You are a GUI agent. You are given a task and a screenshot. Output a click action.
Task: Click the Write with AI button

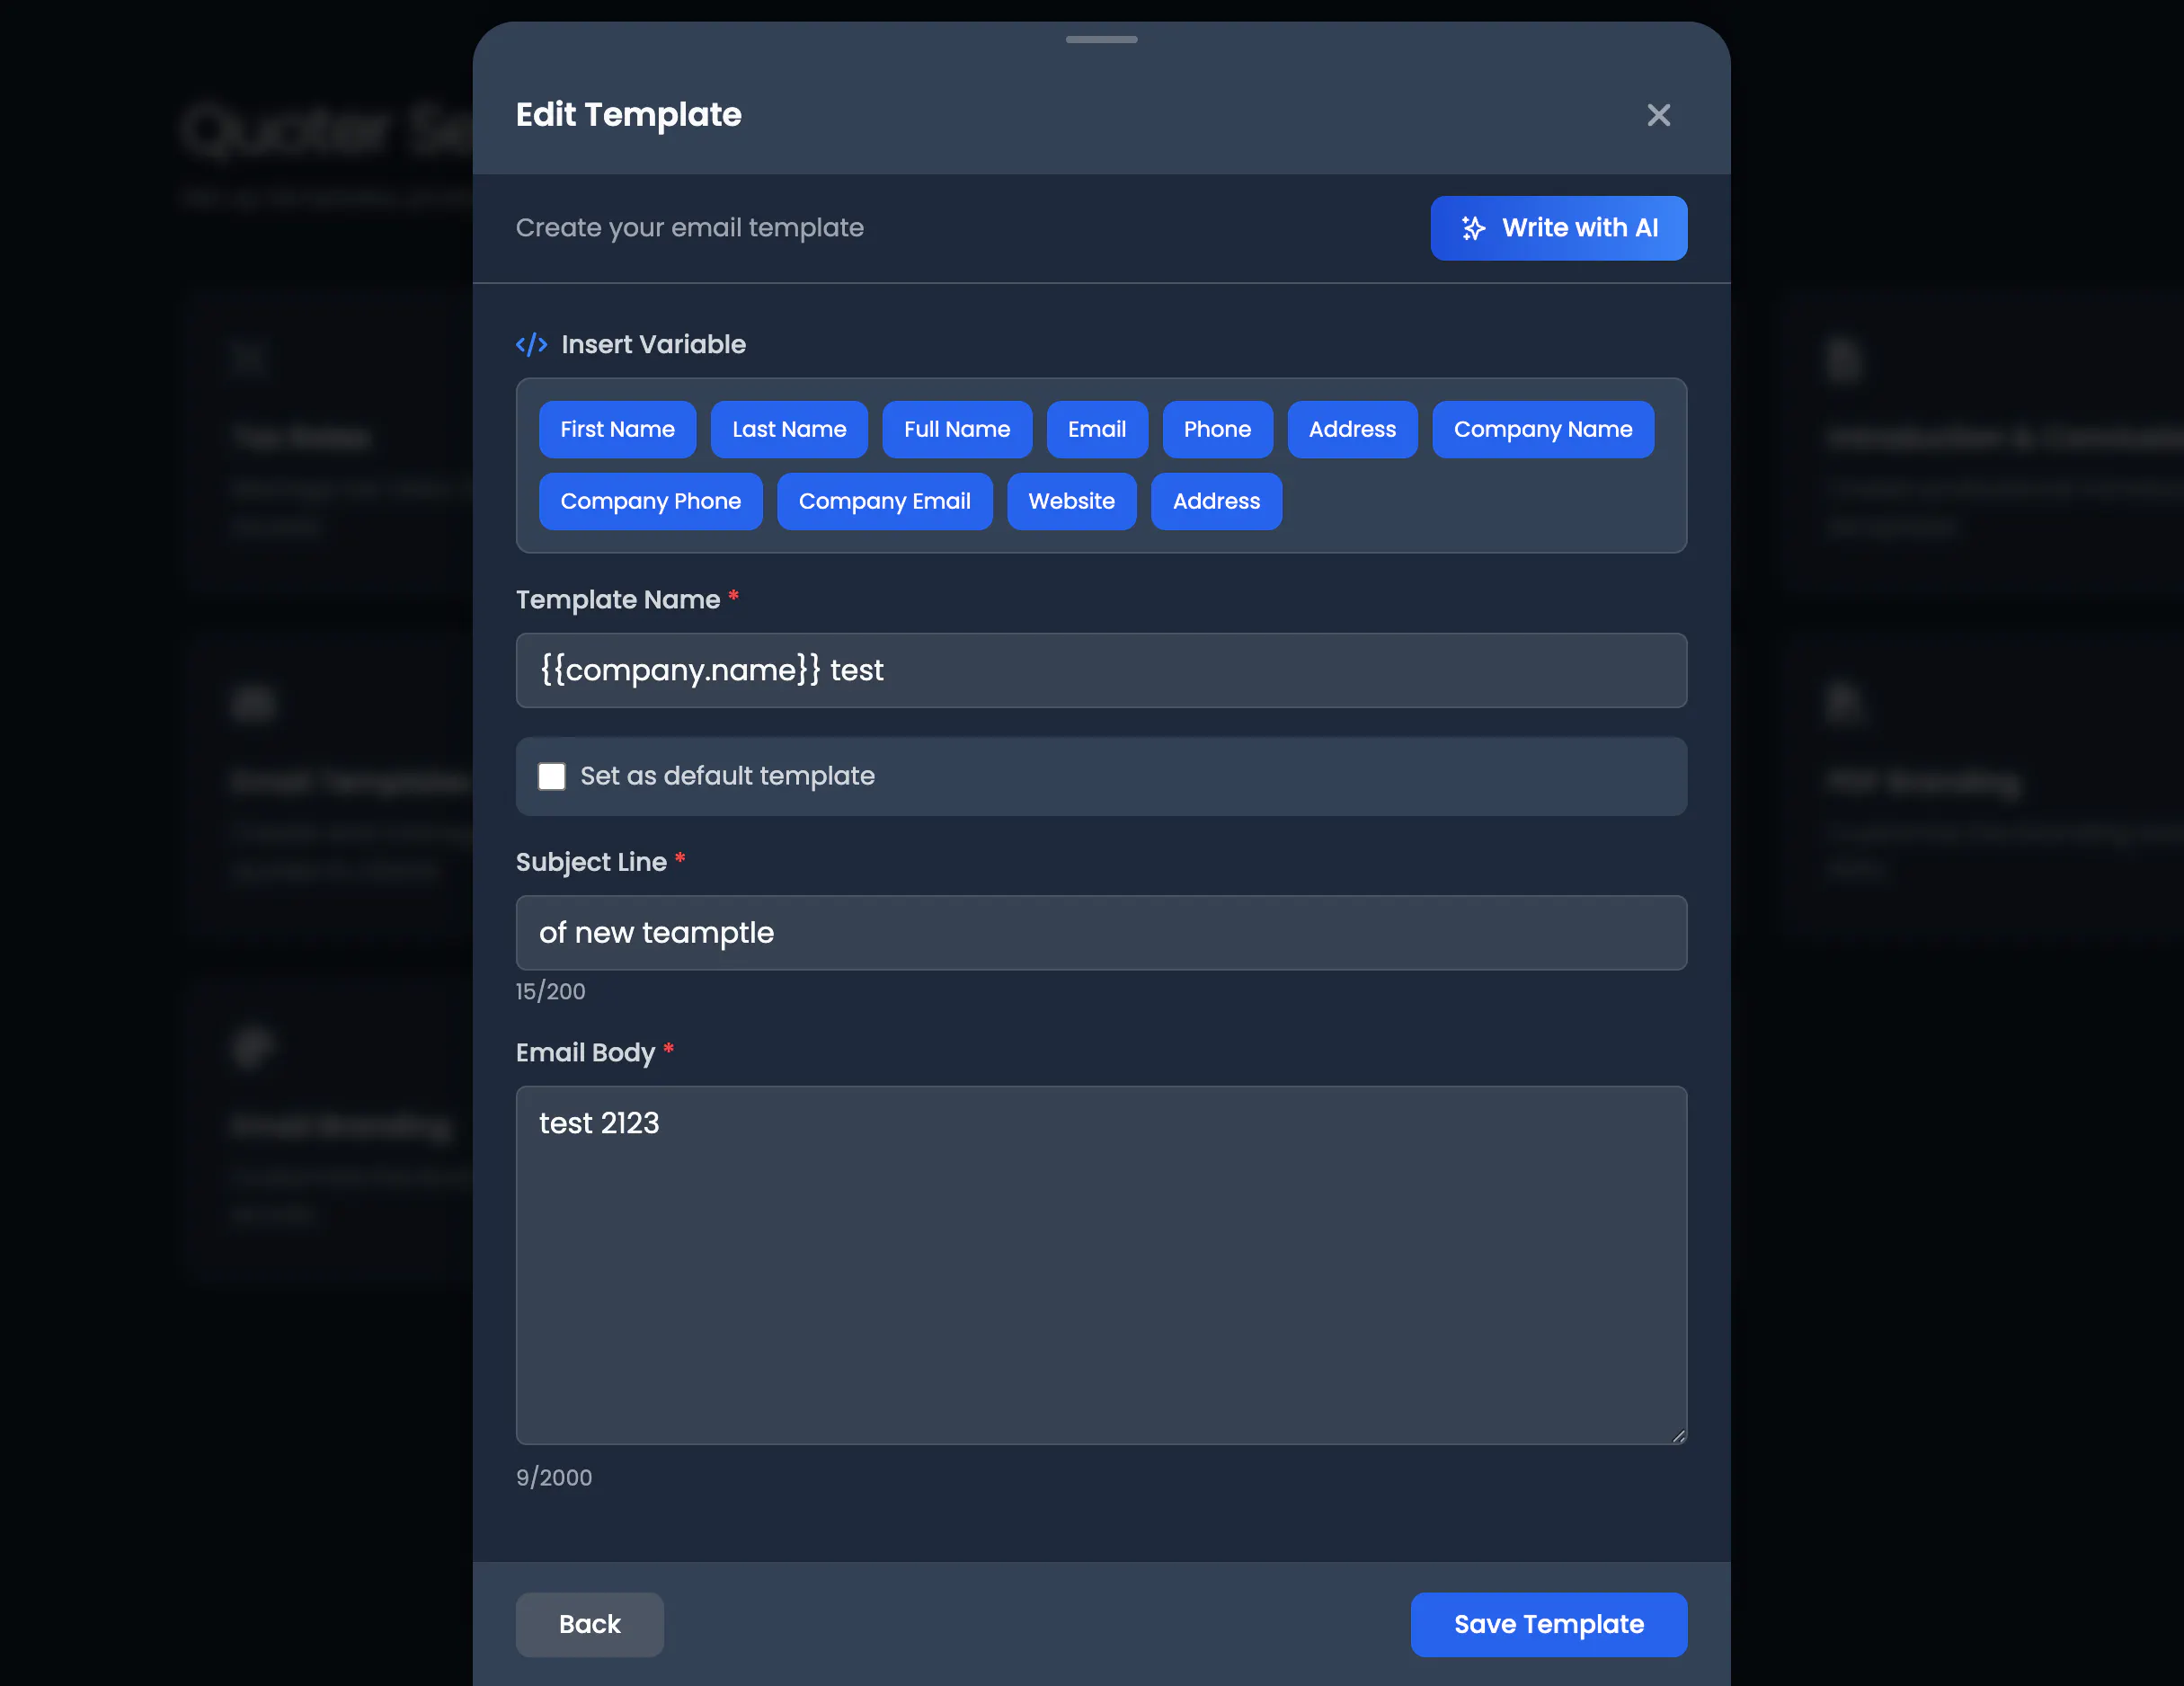pyautogui.click(x=1558, y=228)
